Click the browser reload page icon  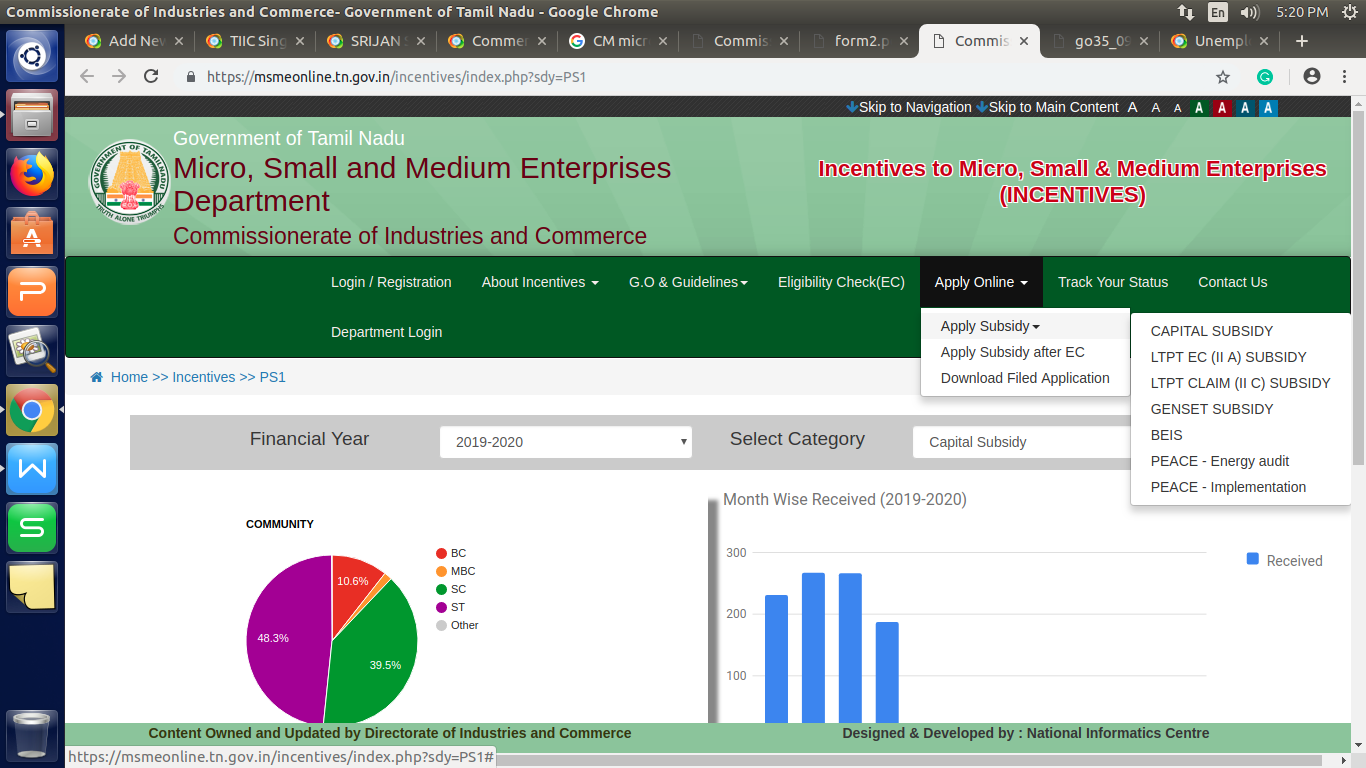(151, 77)
